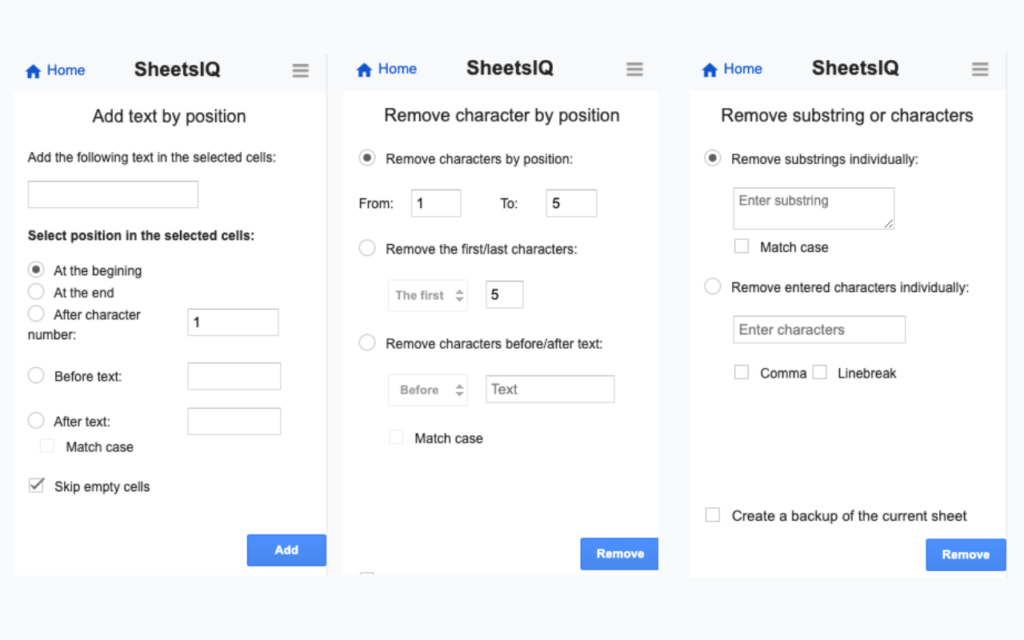The width and height of the screenshot is (1024, 640).
Task: Open hamburger menu in Remove character by position panel
Action: click(x=635, y=69)
